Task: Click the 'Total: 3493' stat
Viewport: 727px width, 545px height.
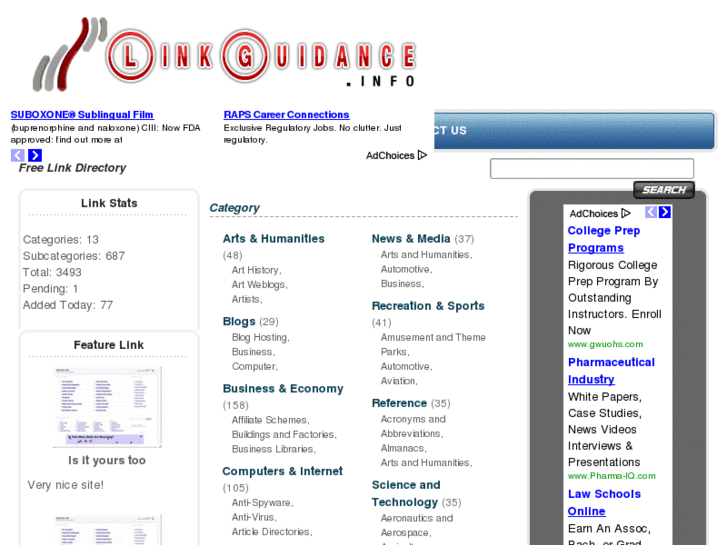Action: pos(52,272)
